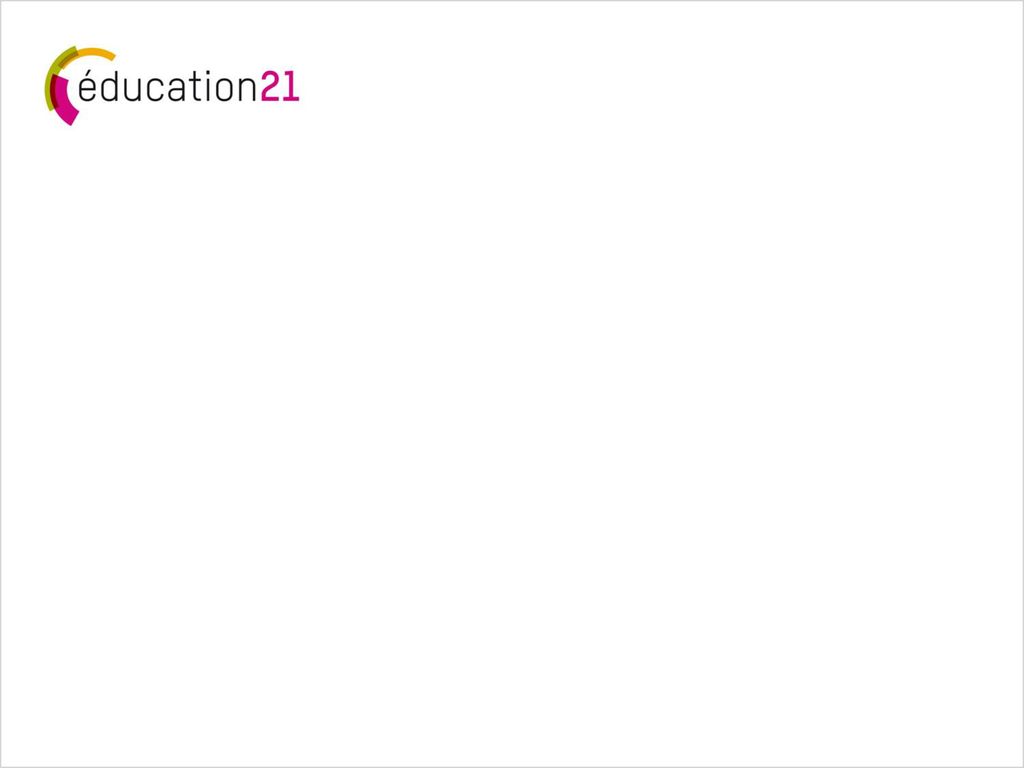Click the accented letter é
1024x768 pixels.
pos(88,86)
